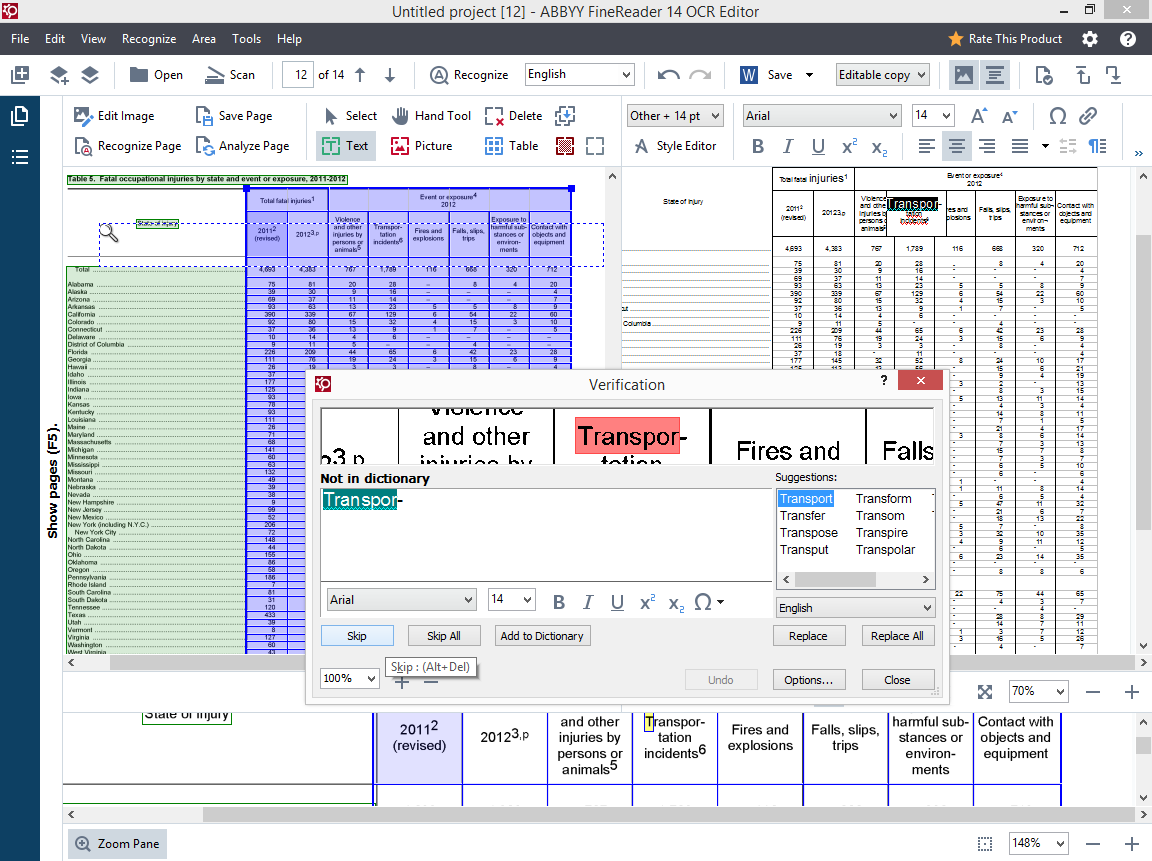Open the Tools menu
Screen dimensions: 1152x861
pos(246,39)
